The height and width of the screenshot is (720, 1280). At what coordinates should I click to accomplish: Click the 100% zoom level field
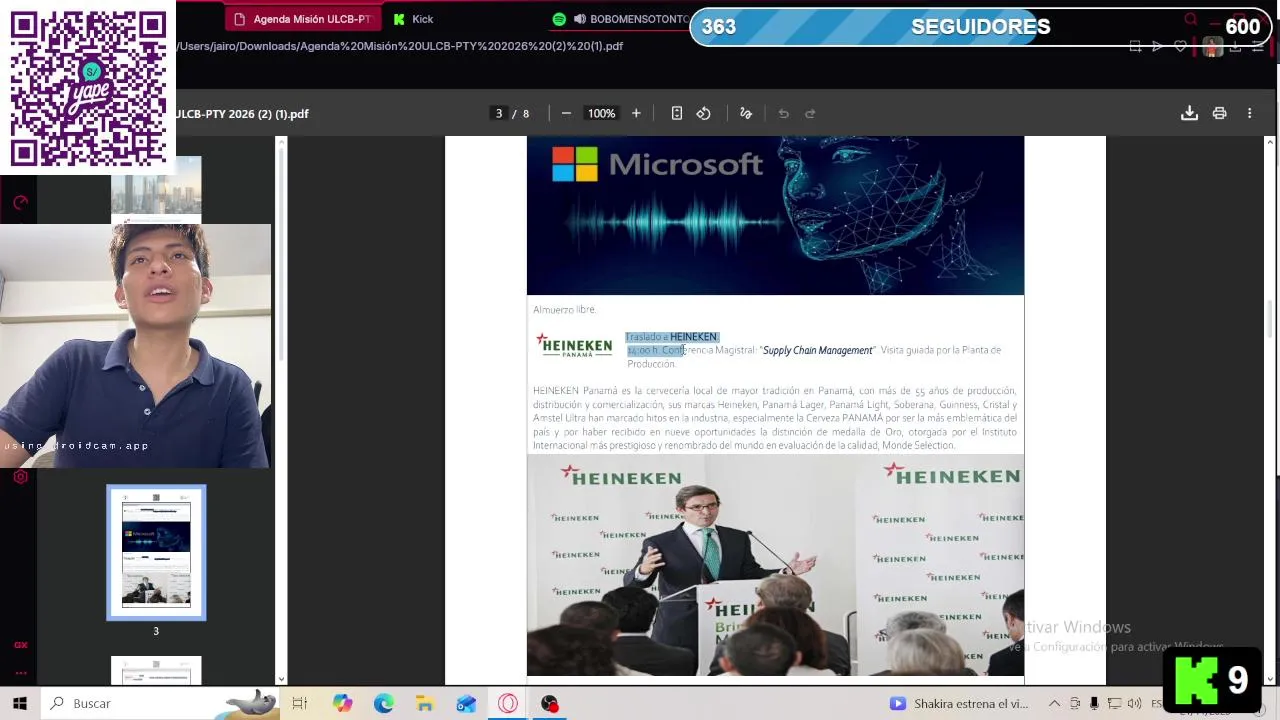tap(601, 113)
